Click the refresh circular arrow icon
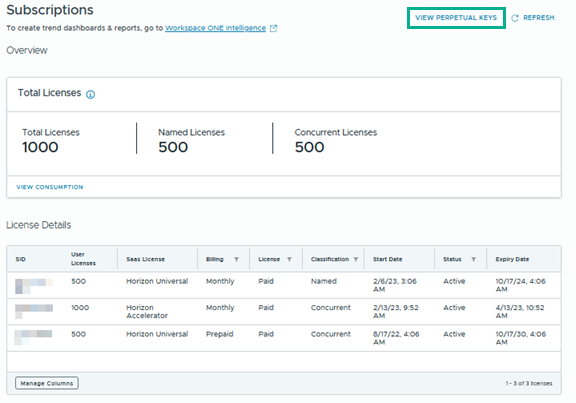 point(515,18)
